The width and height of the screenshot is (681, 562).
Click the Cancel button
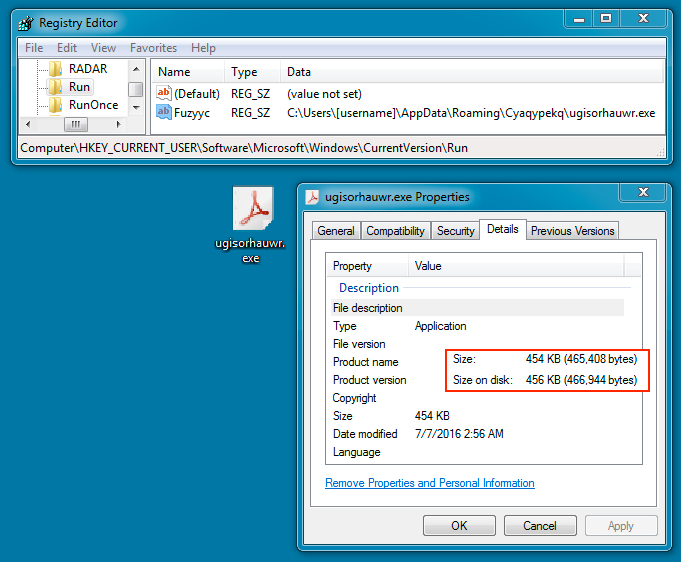click(x=540, y=526)
